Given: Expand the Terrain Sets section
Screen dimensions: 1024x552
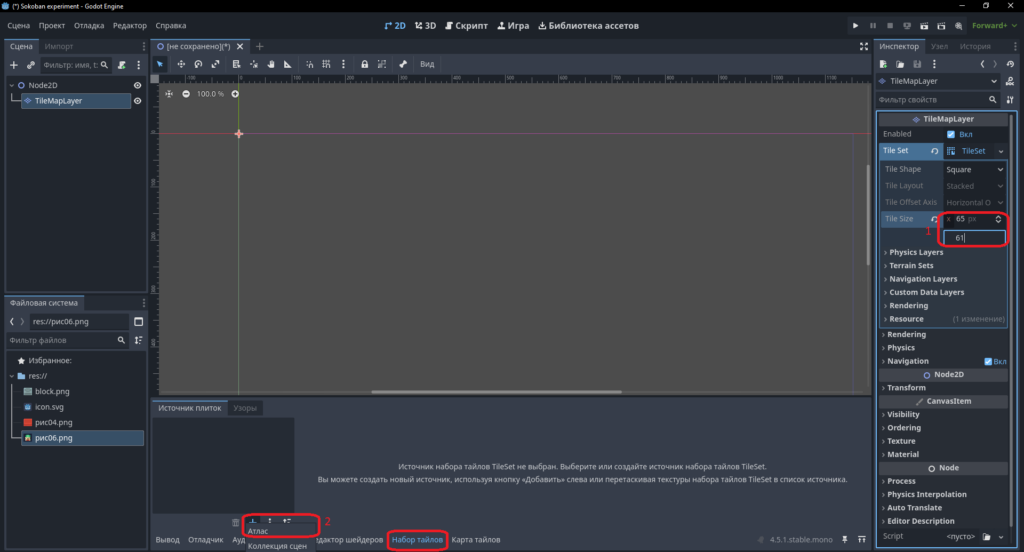Looking at the screenshot, I should click(910, 266).
